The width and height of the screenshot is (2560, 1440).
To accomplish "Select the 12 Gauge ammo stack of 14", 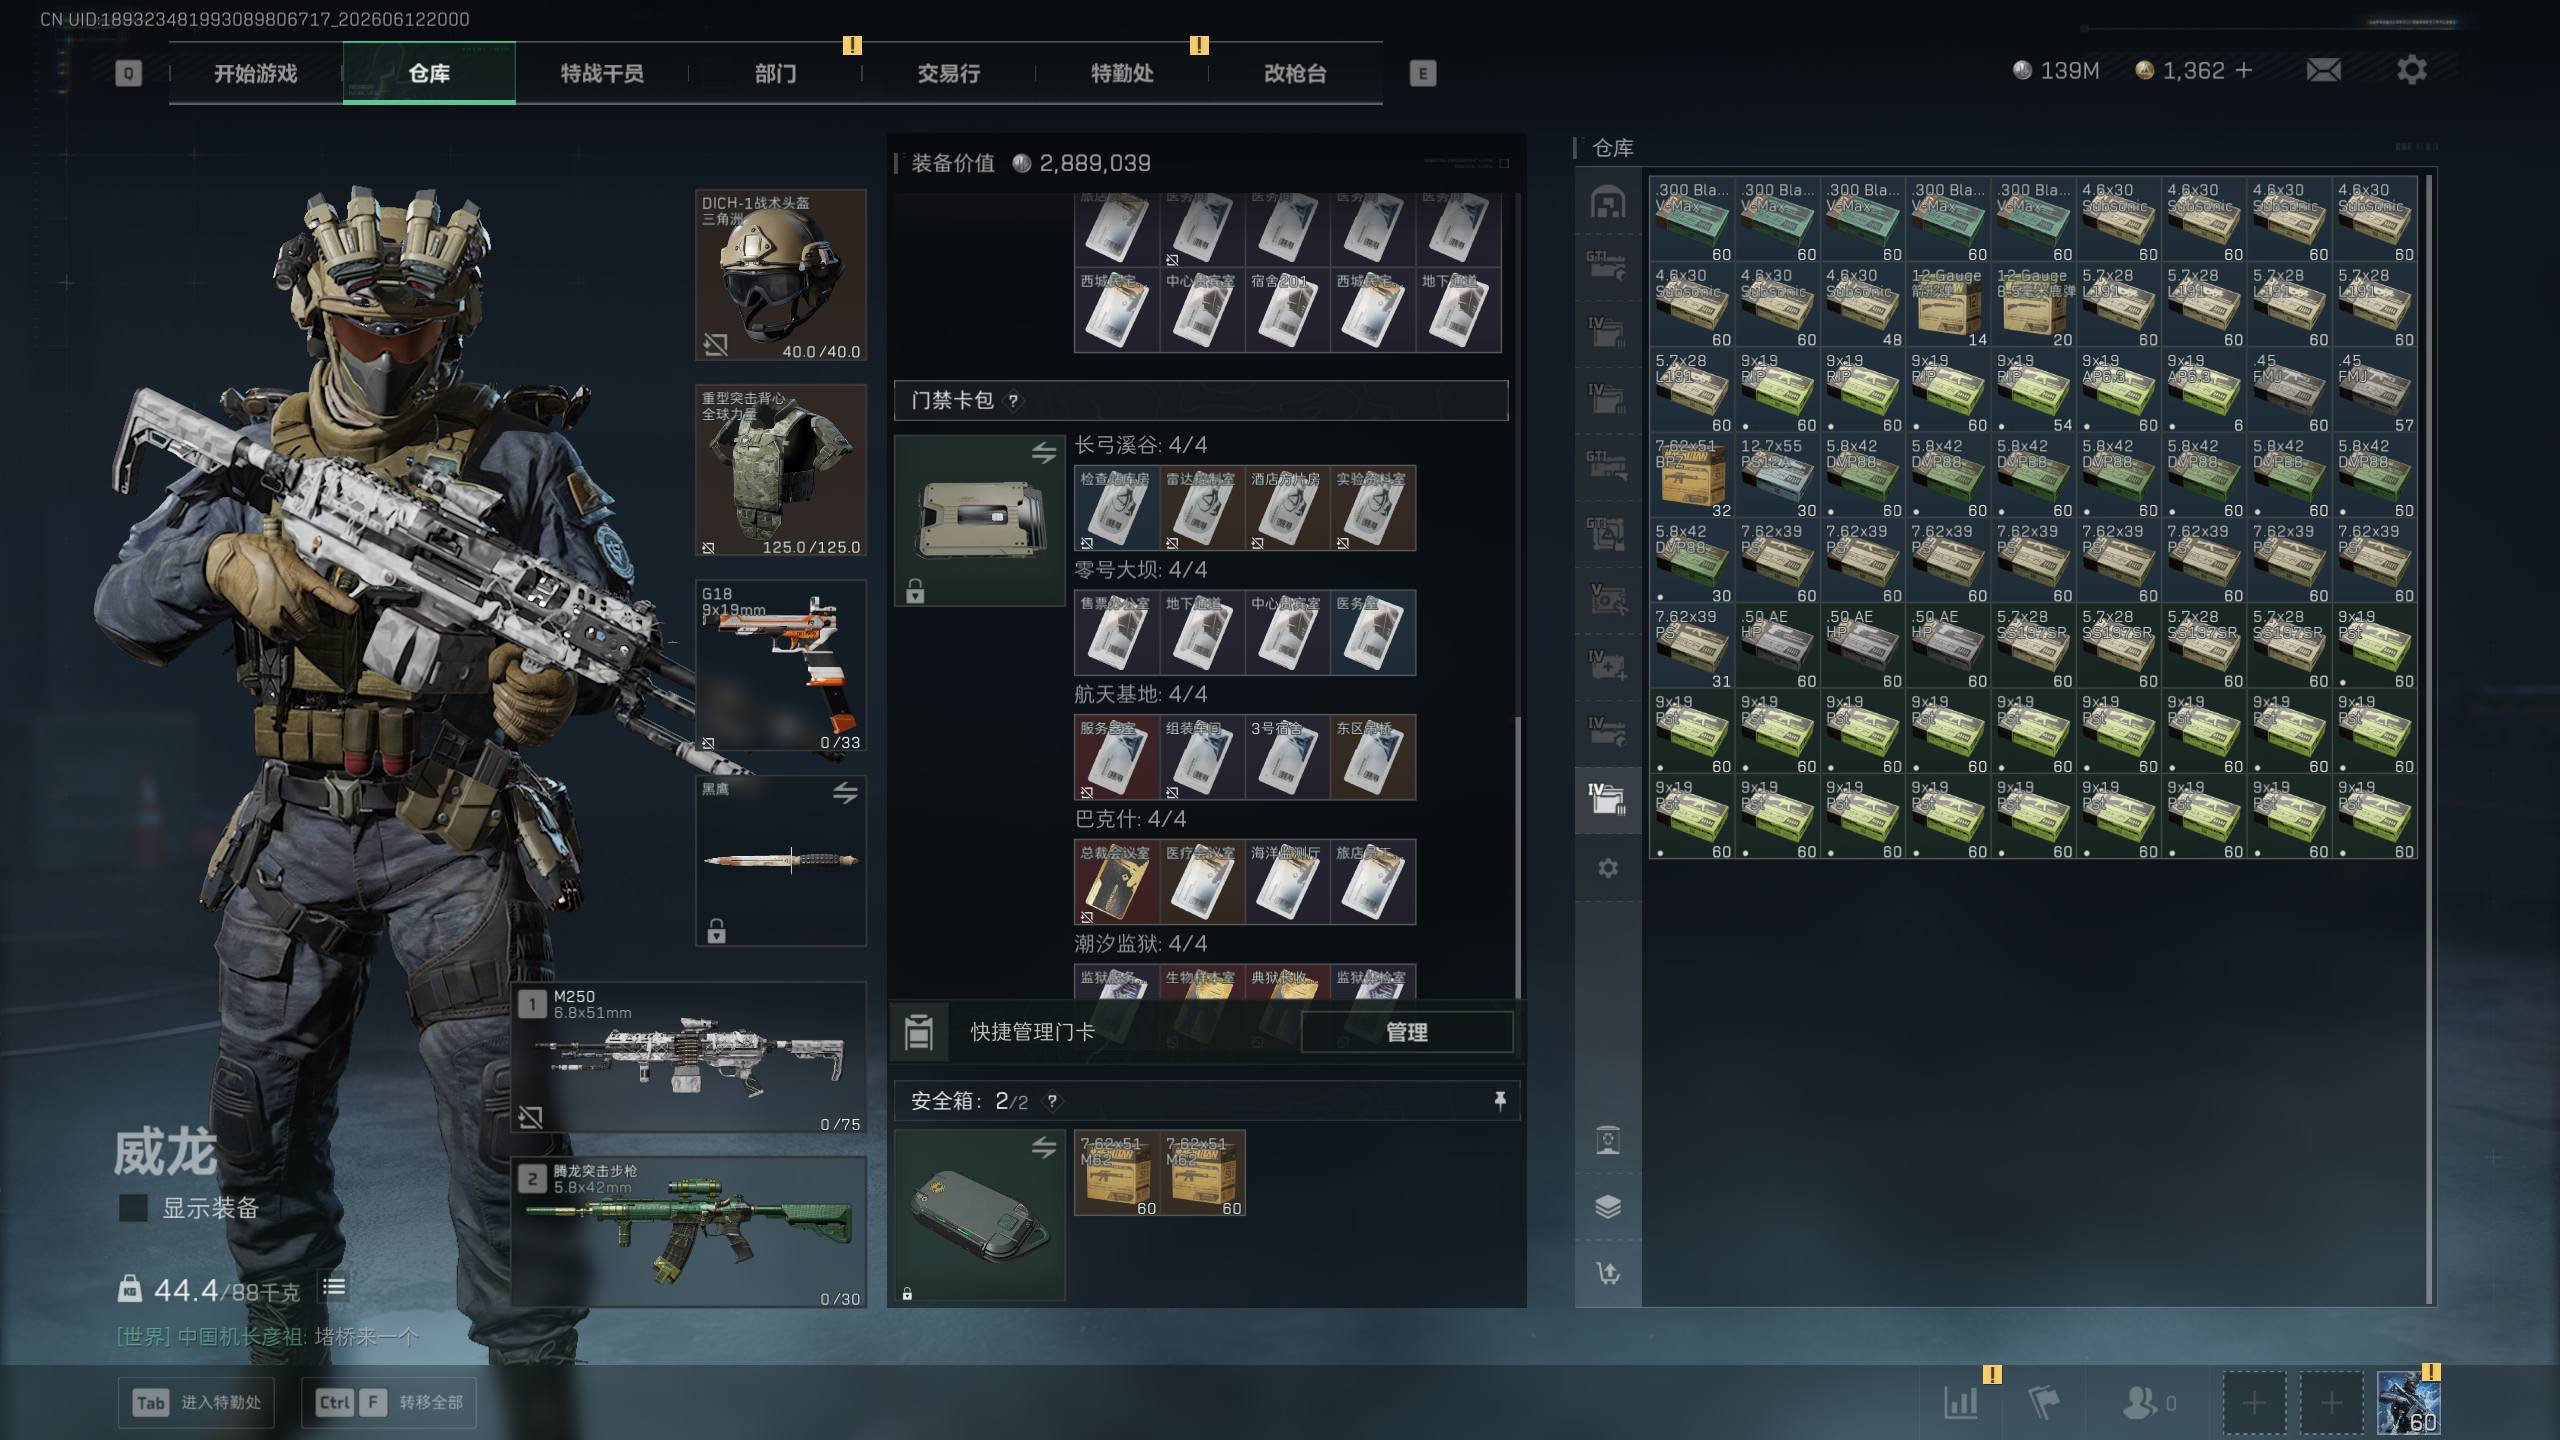I will 1948,305.
